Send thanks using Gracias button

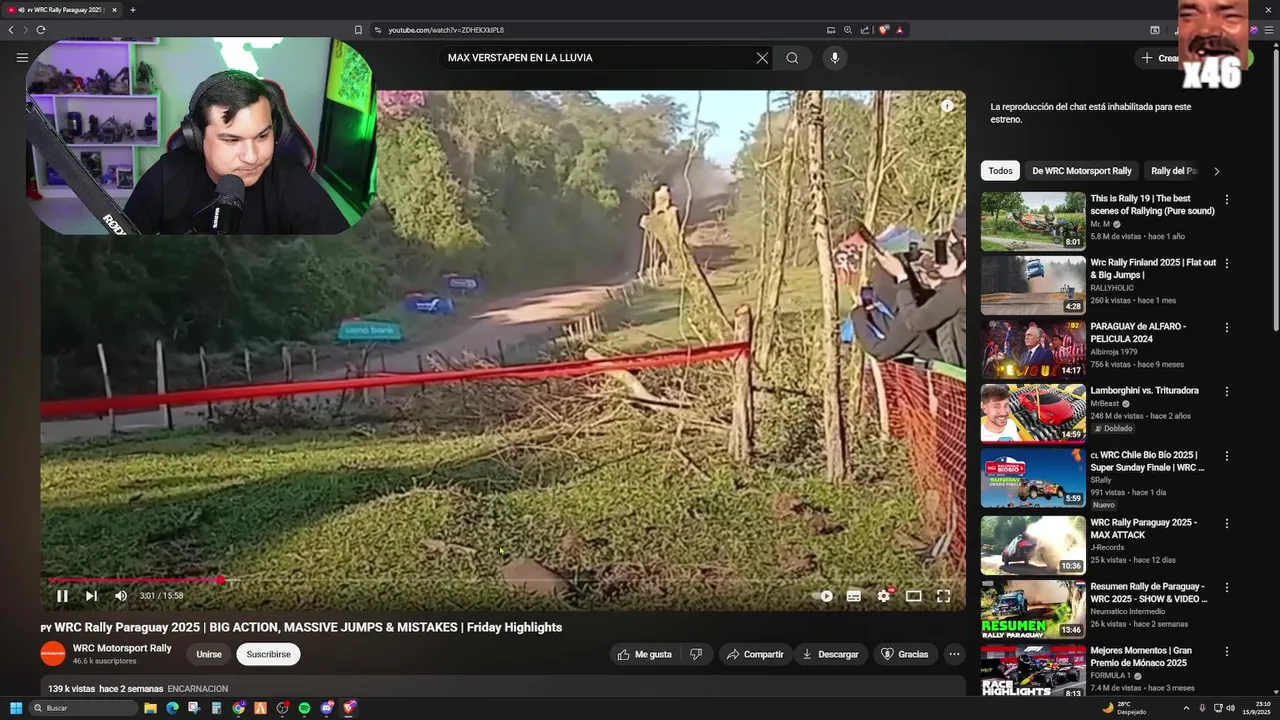904,654
